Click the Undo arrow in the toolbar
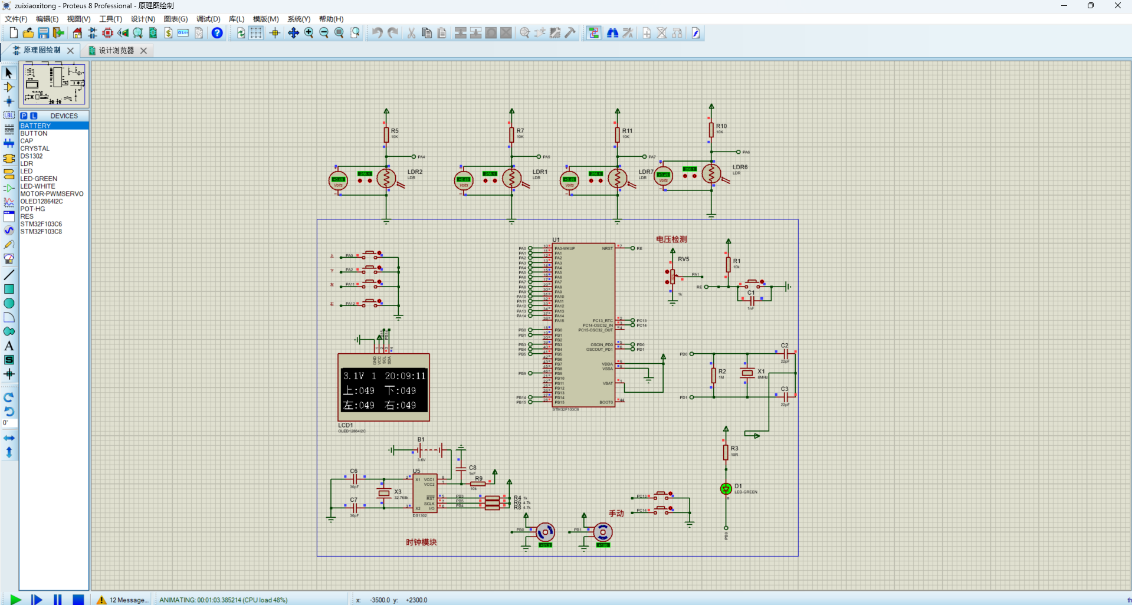The width and height of the screenshot is (1132, 605). pyautogui.click(x=377, y=33)
